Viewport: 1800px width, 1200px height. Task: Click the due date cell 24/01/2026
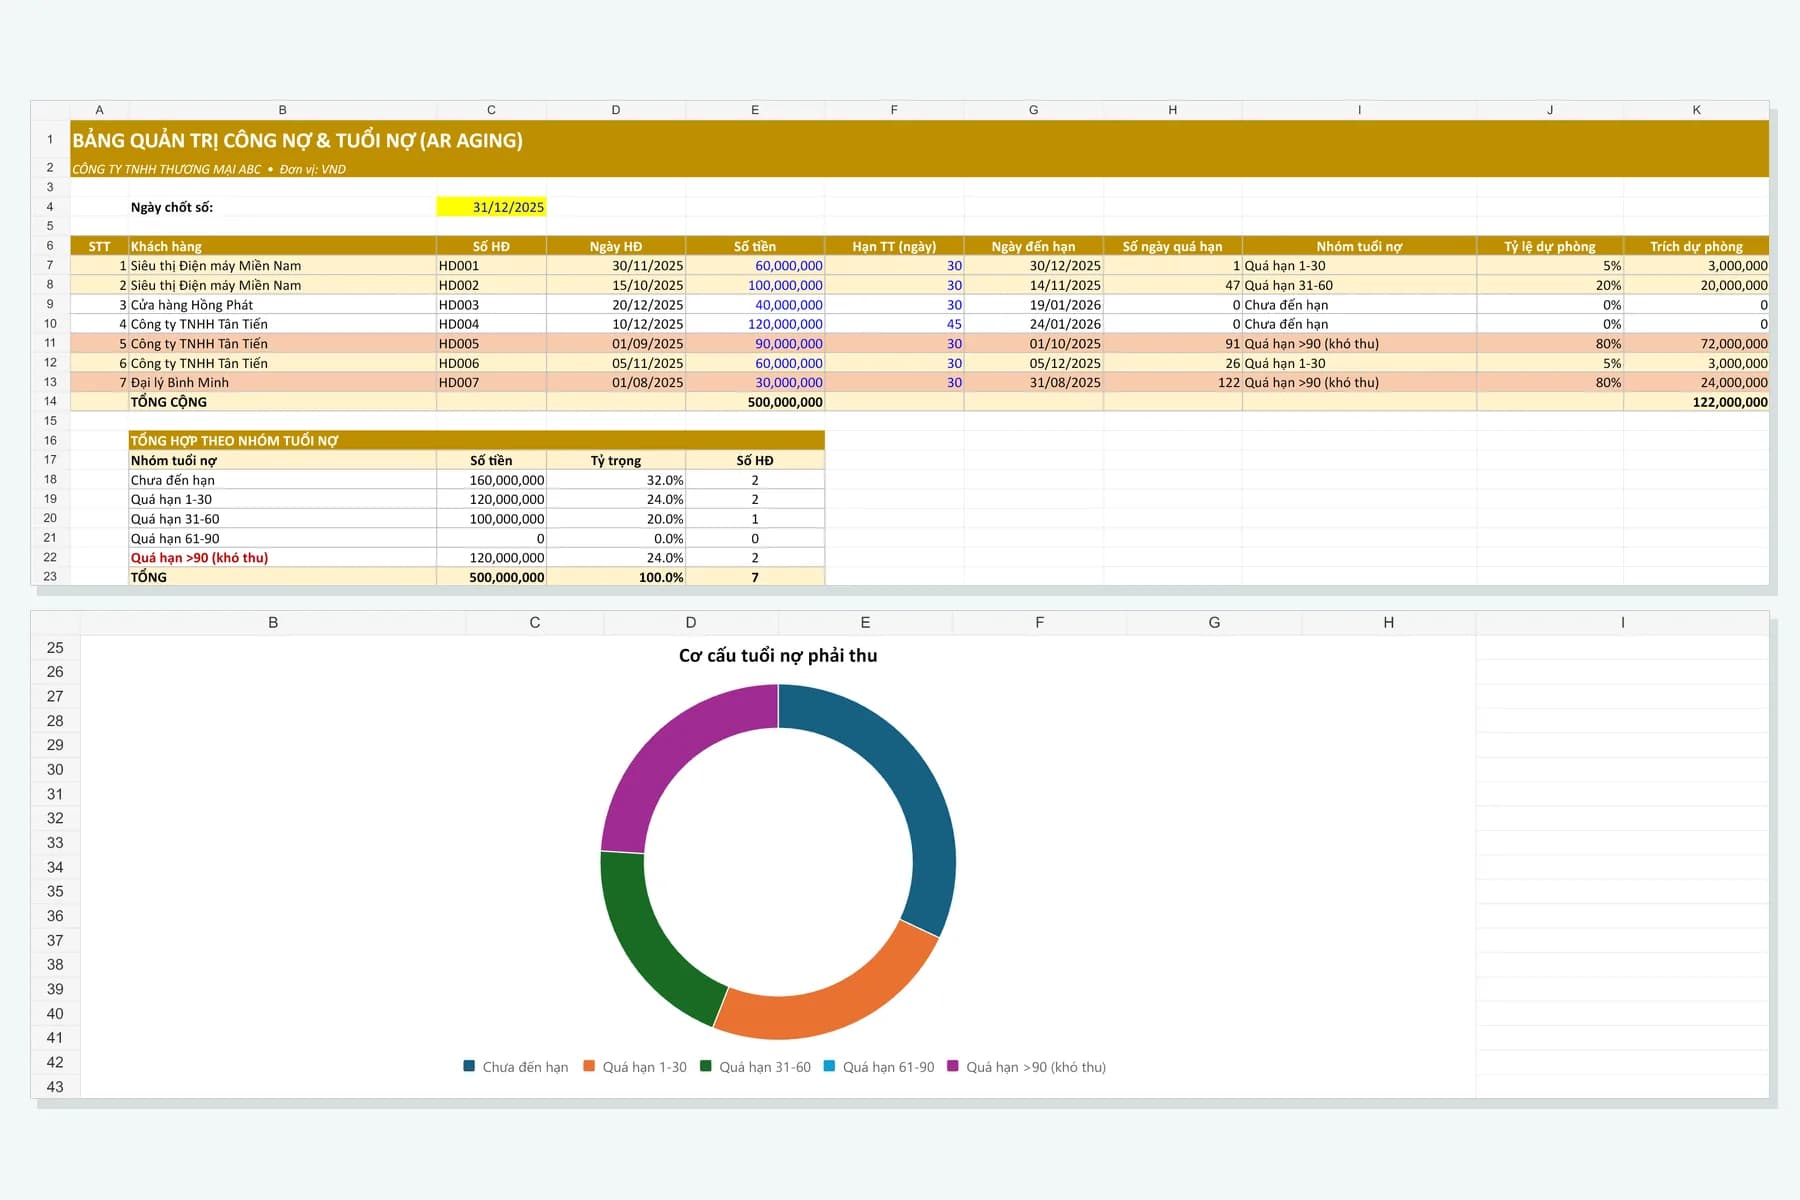1034,324
